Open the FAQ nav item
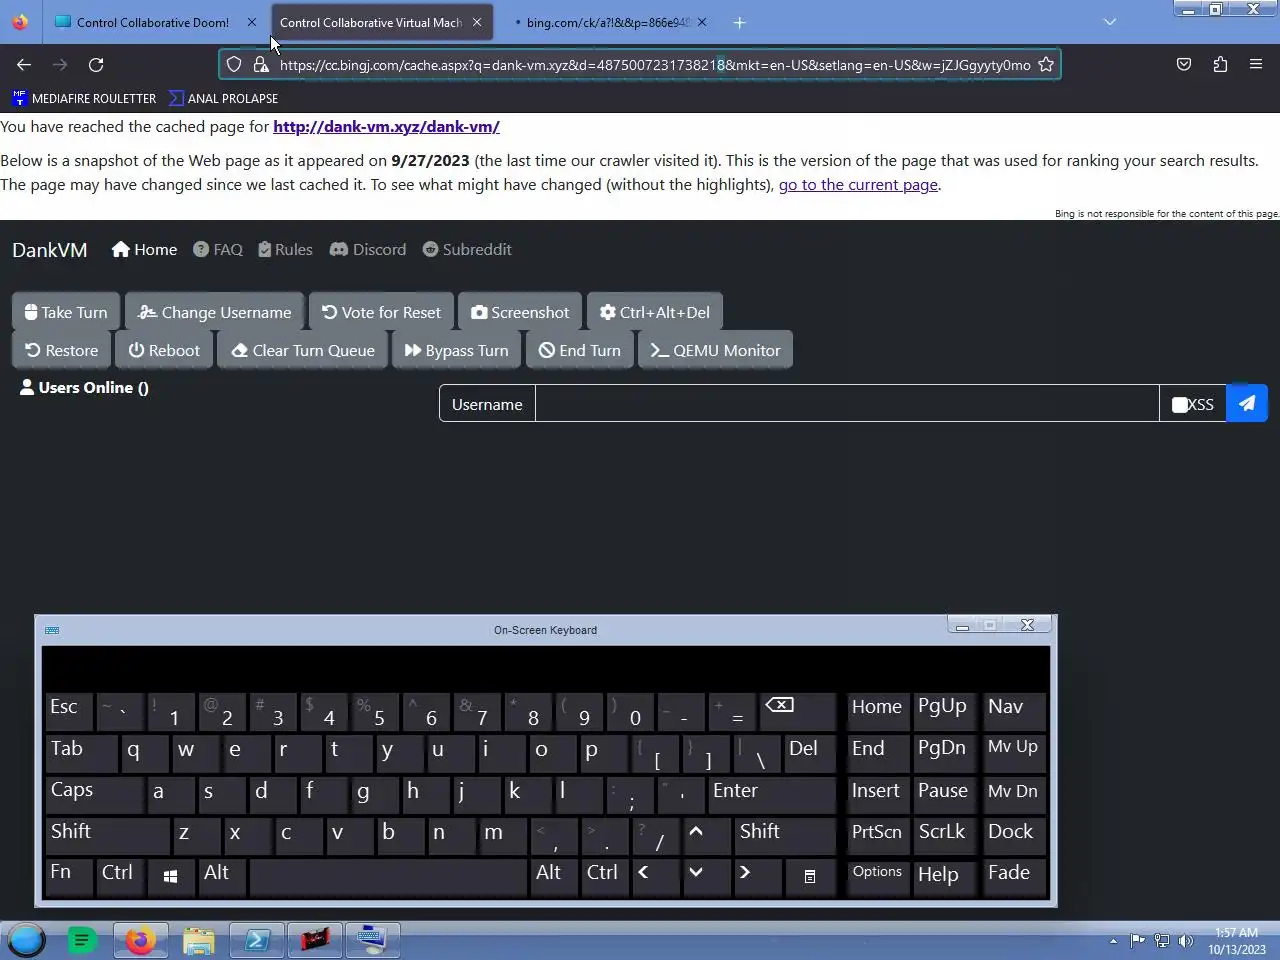 click(218, 249)
